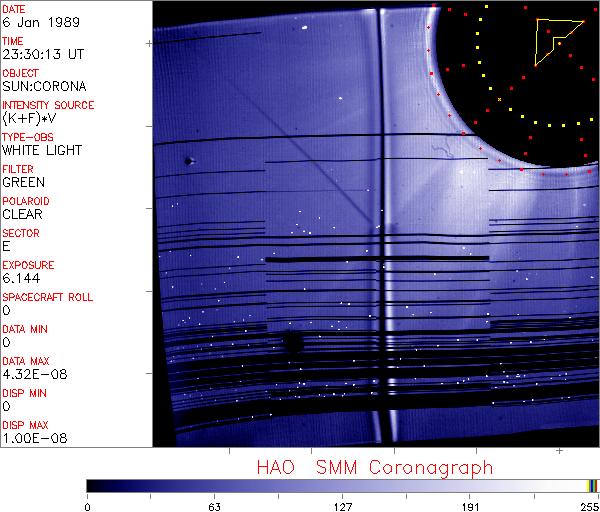Click the small dark spot artifact in the upper left

click(x=188, y=160)
